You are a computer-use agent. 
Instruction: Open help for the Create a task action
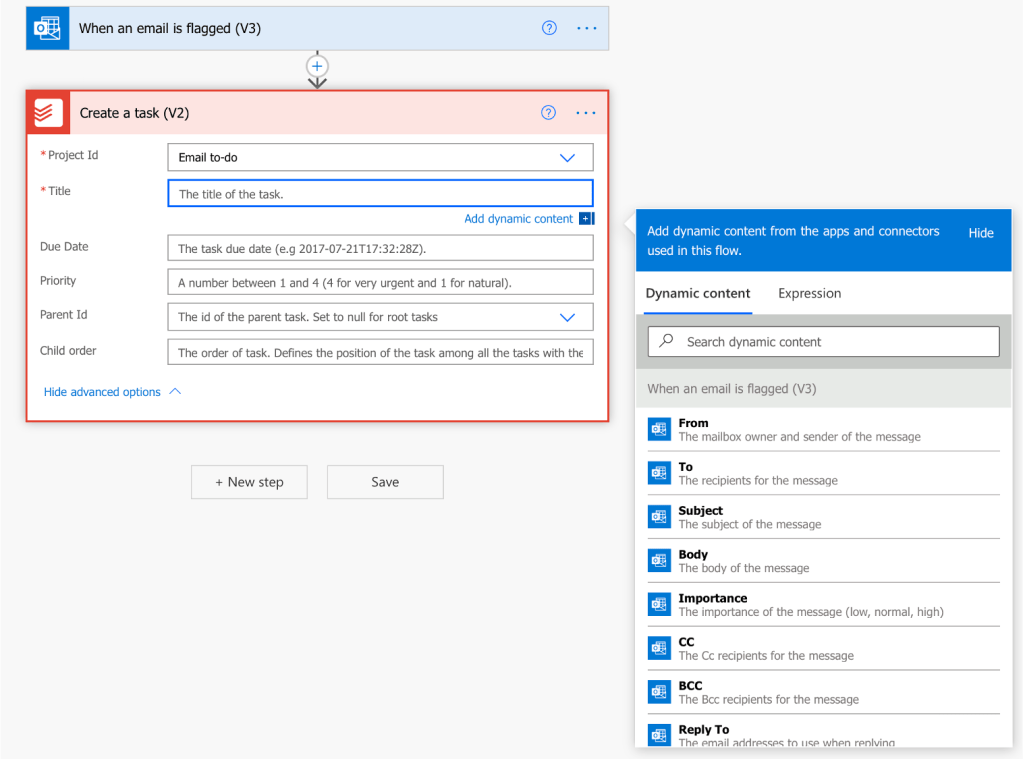click(x=548, y=113)
